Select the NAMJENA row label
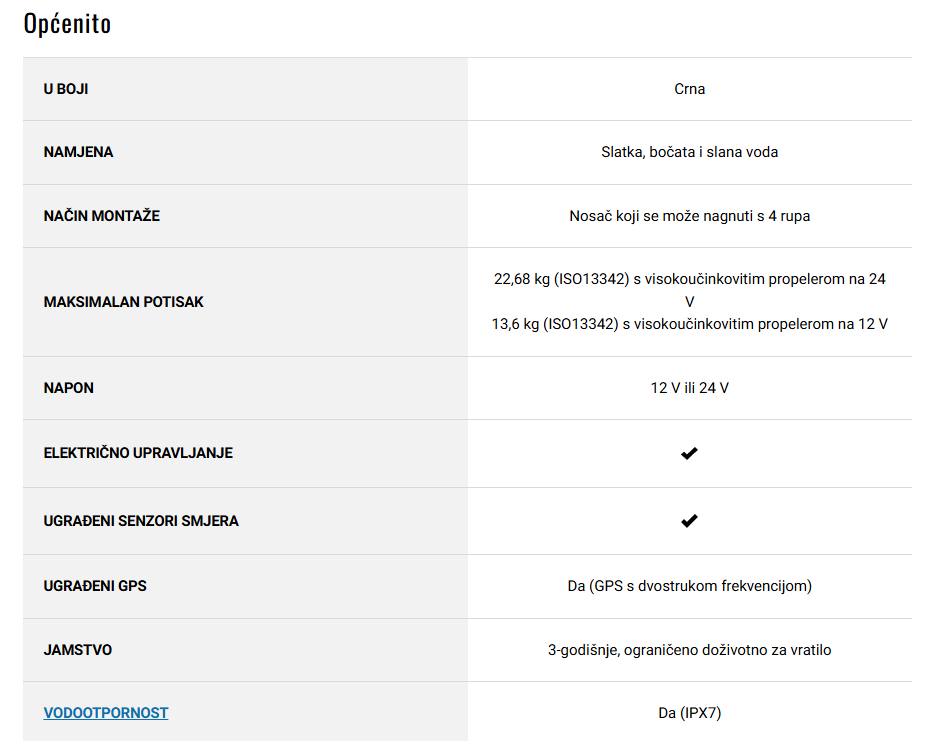931x741 pixels. (78, 152)
